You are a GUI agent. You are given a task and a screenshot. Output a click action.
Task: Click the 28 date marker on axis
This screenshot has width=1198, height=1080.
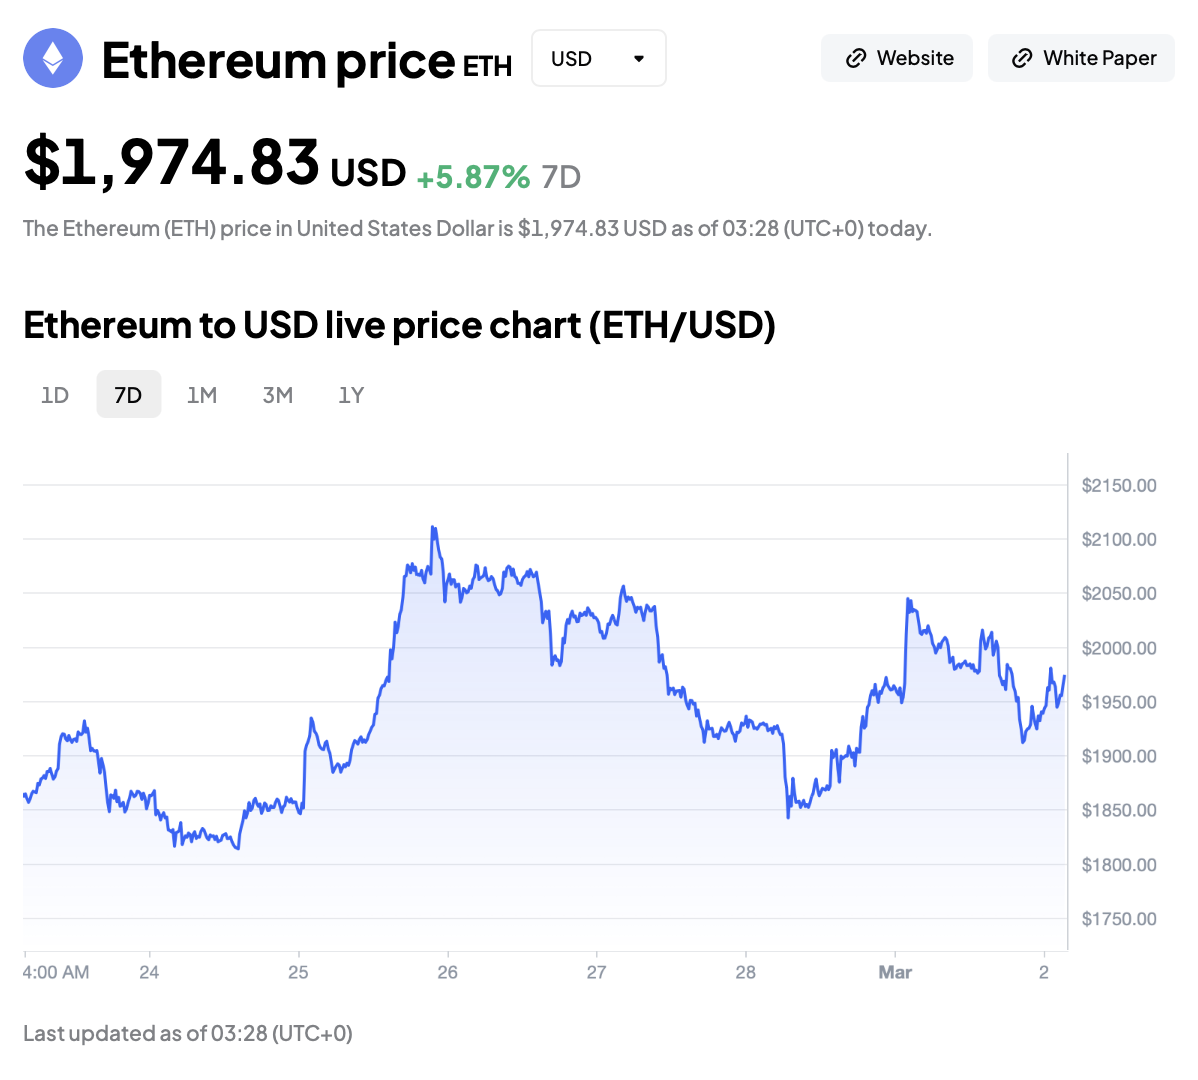coord(745,972)
